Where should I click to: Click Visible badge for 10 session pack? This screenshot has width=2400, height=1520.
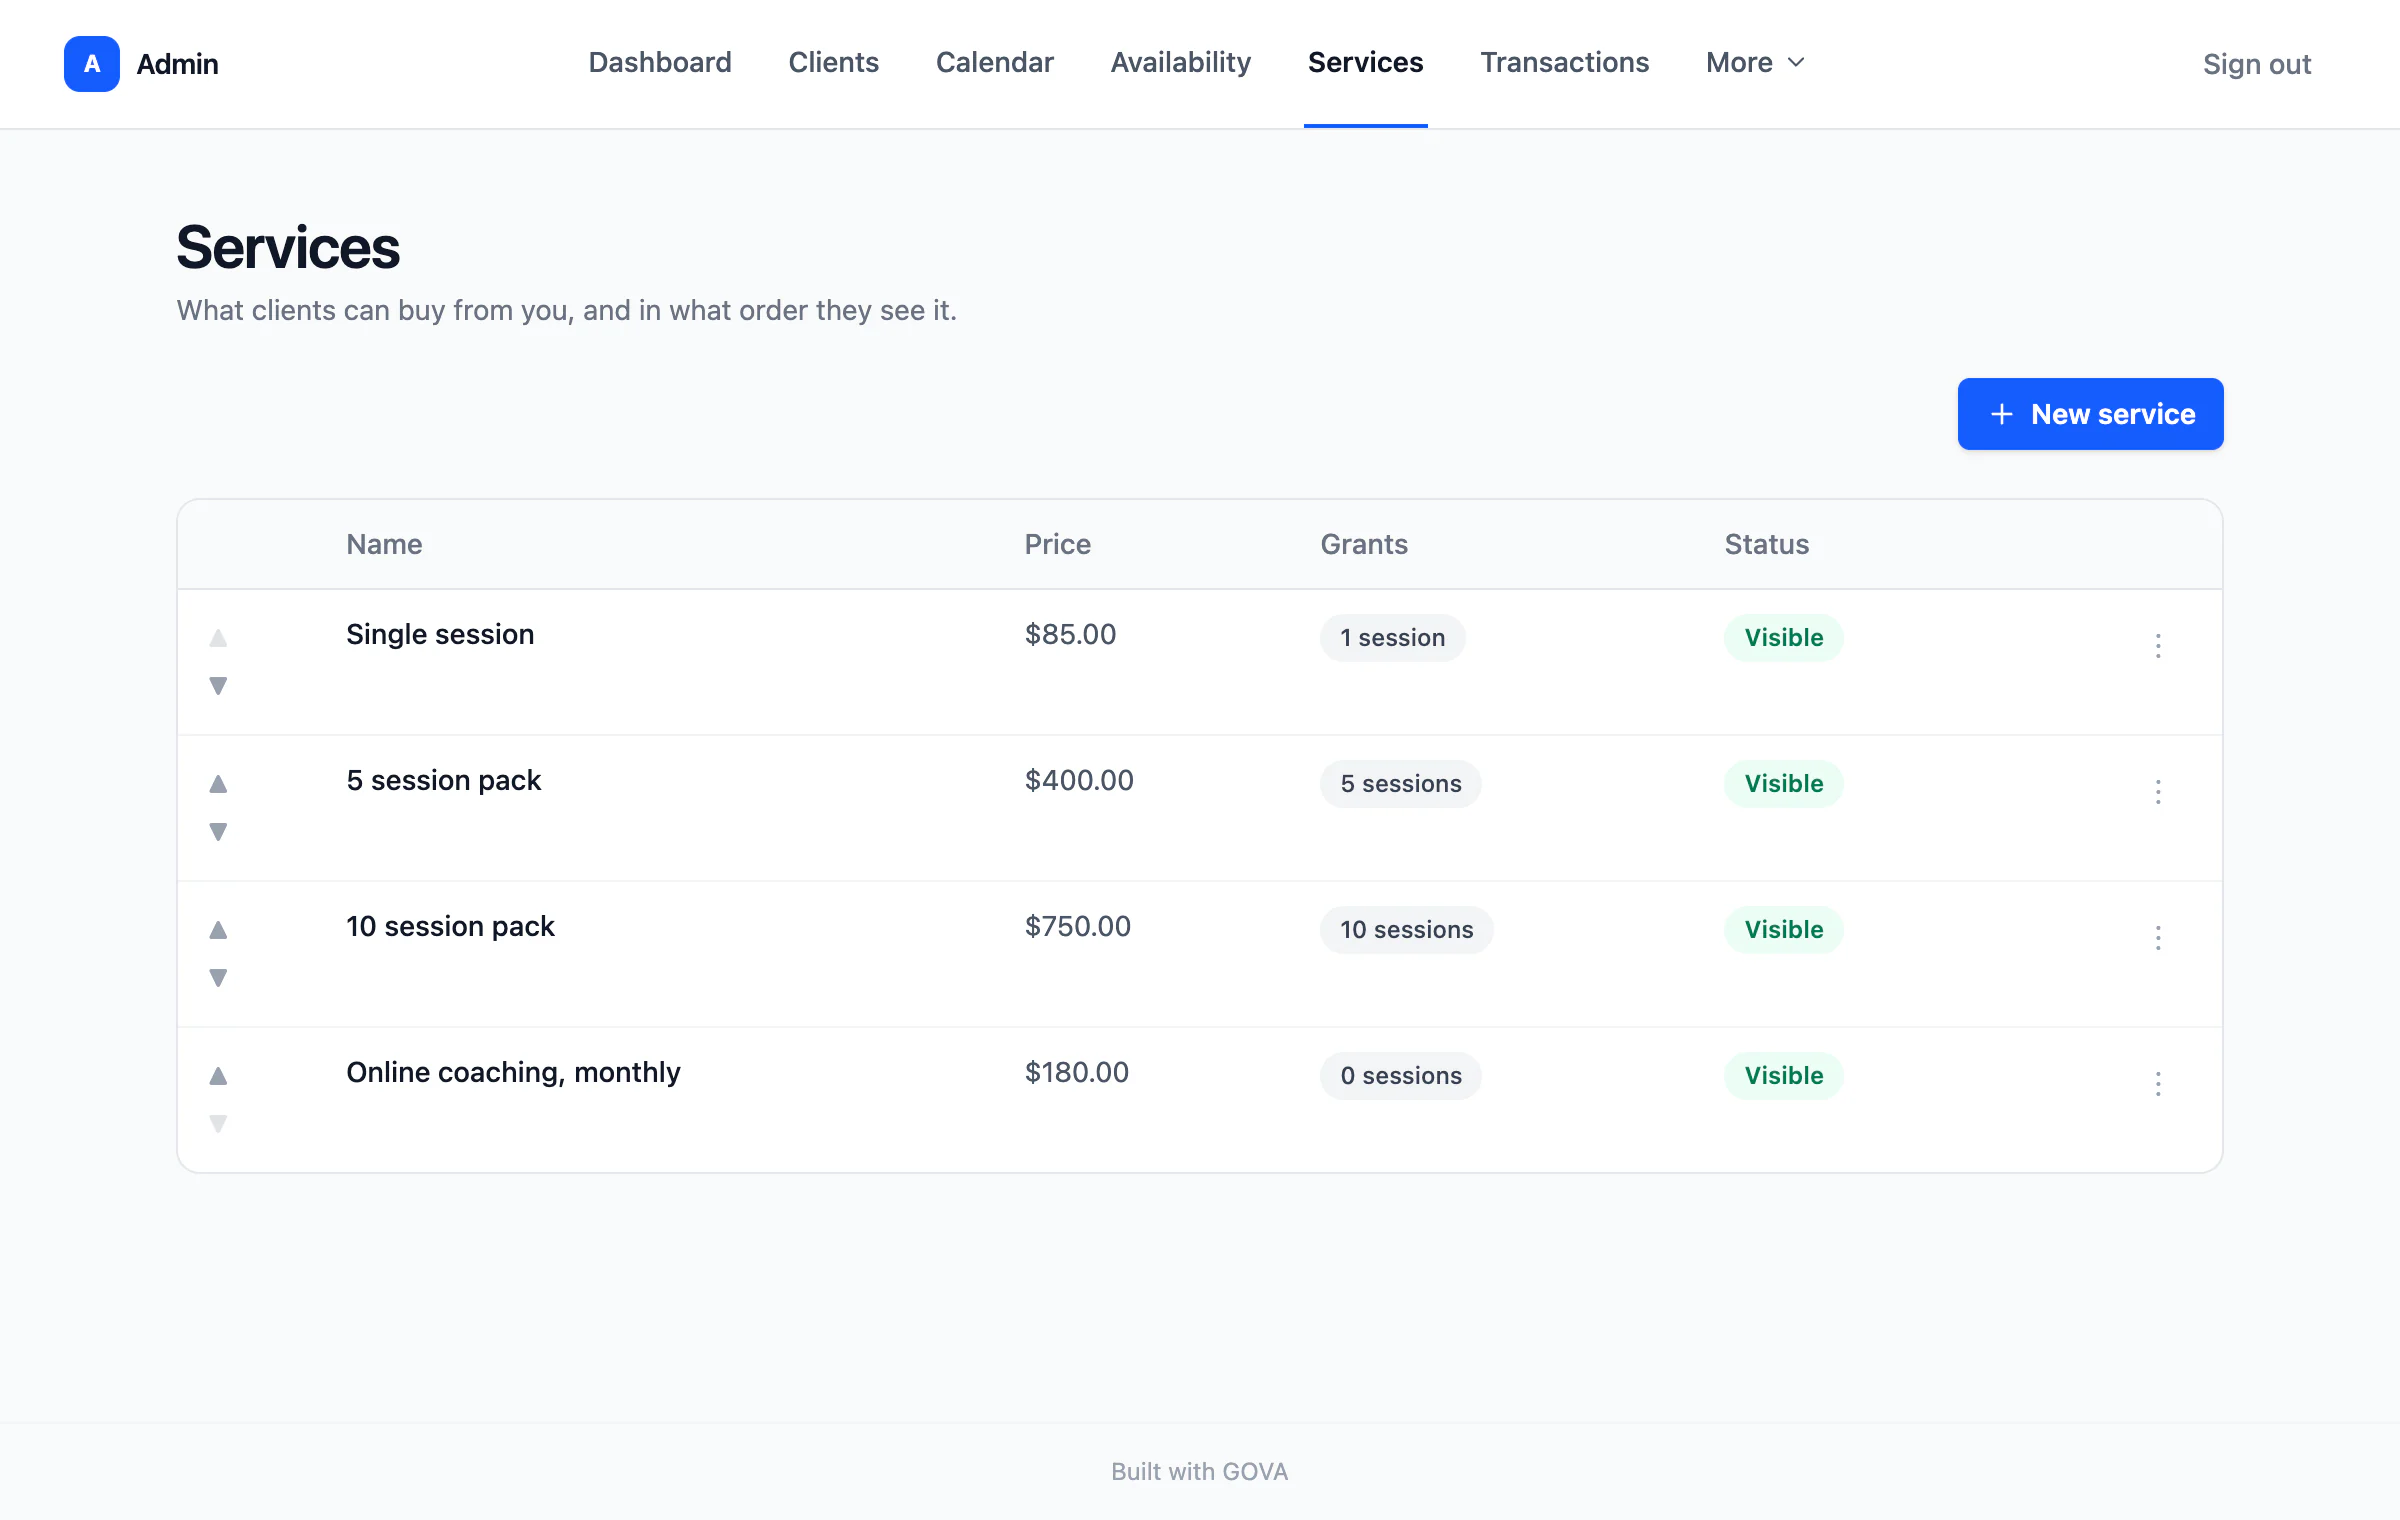[1783, 930]
